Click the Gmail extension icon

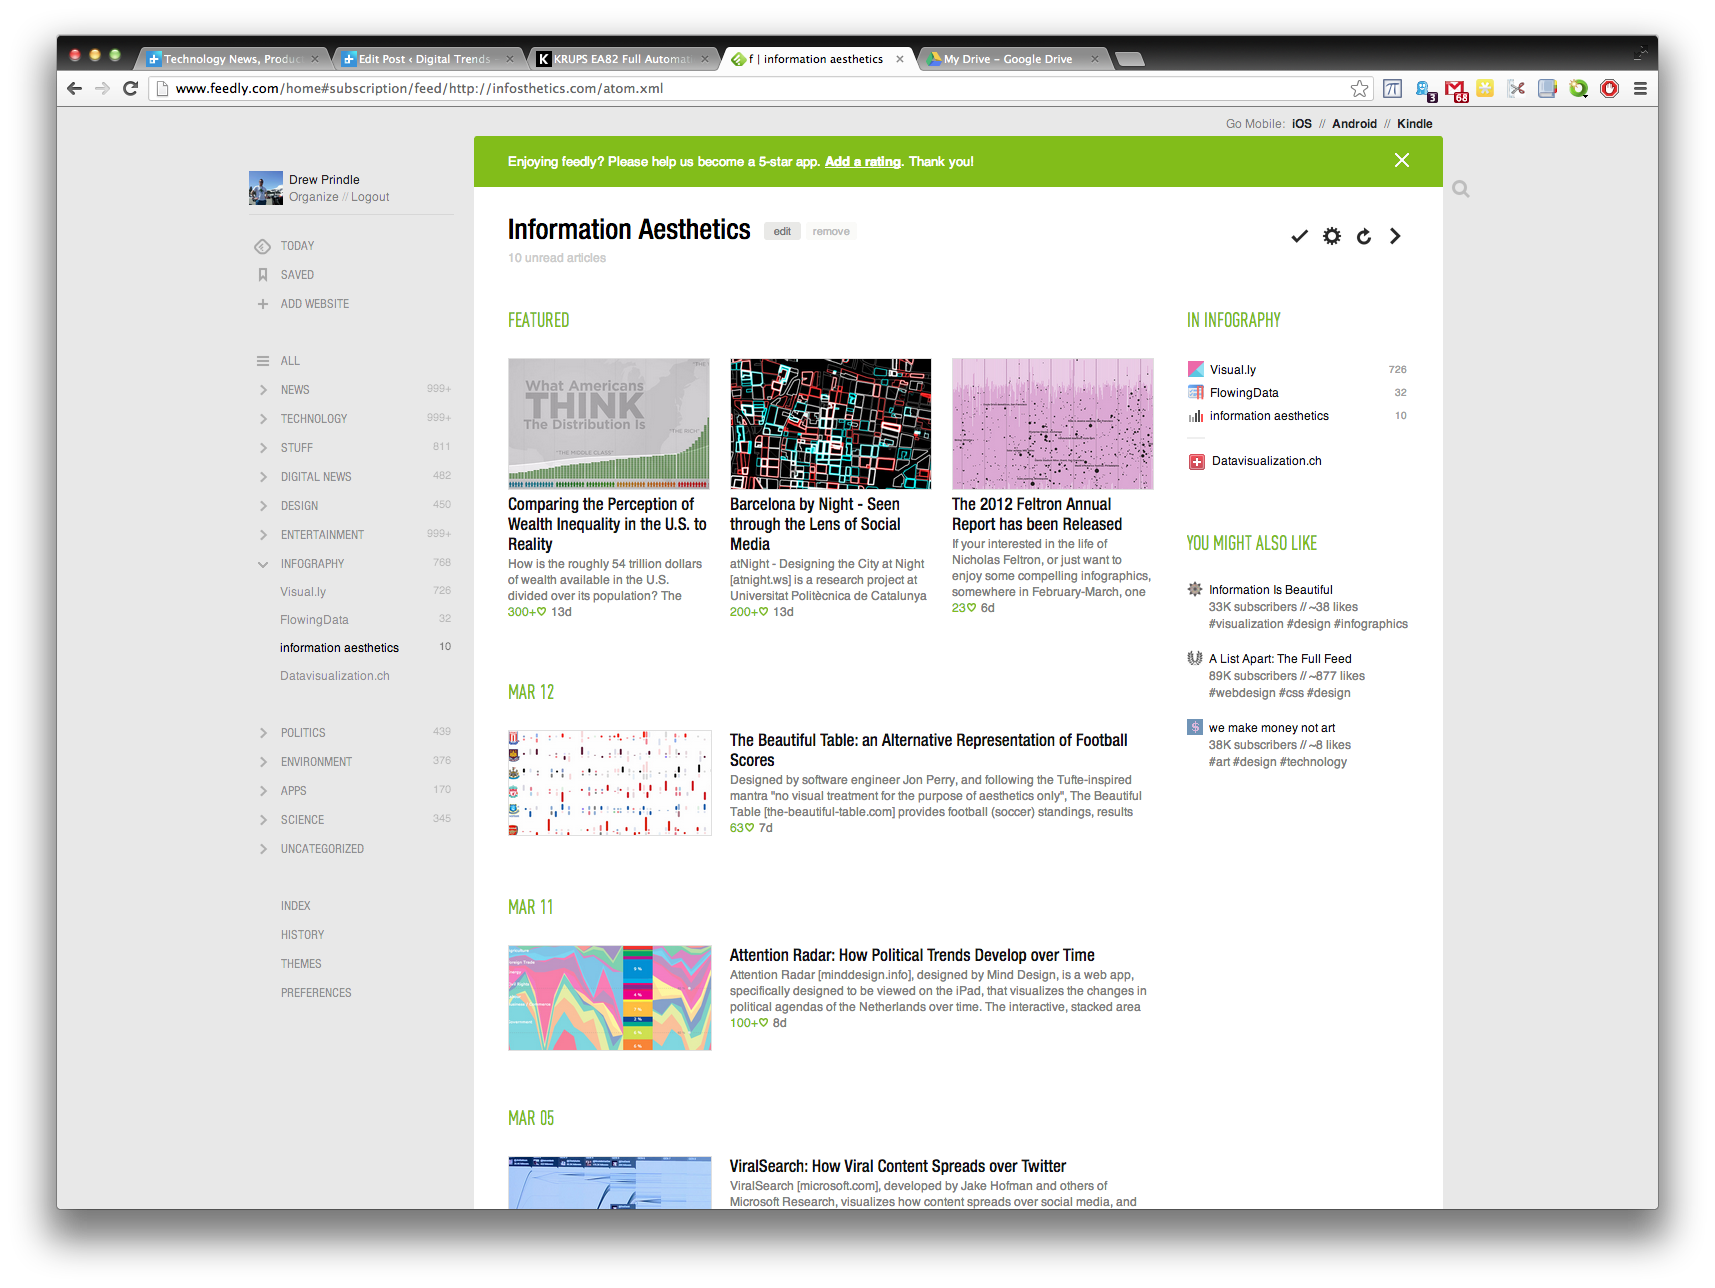coord(1456,89)
